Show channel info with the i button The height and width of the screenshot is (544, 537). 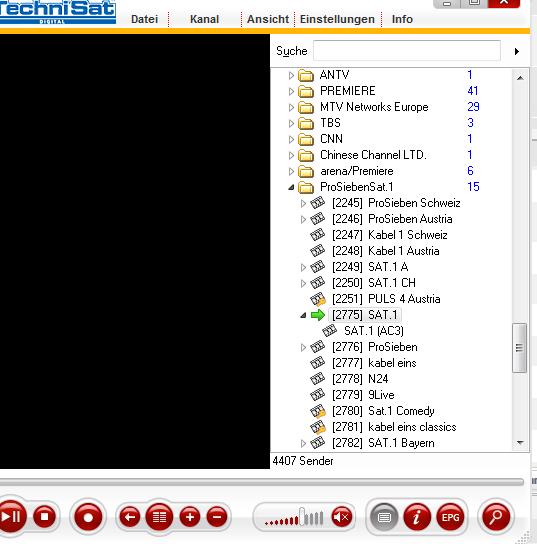click(417, 518)
